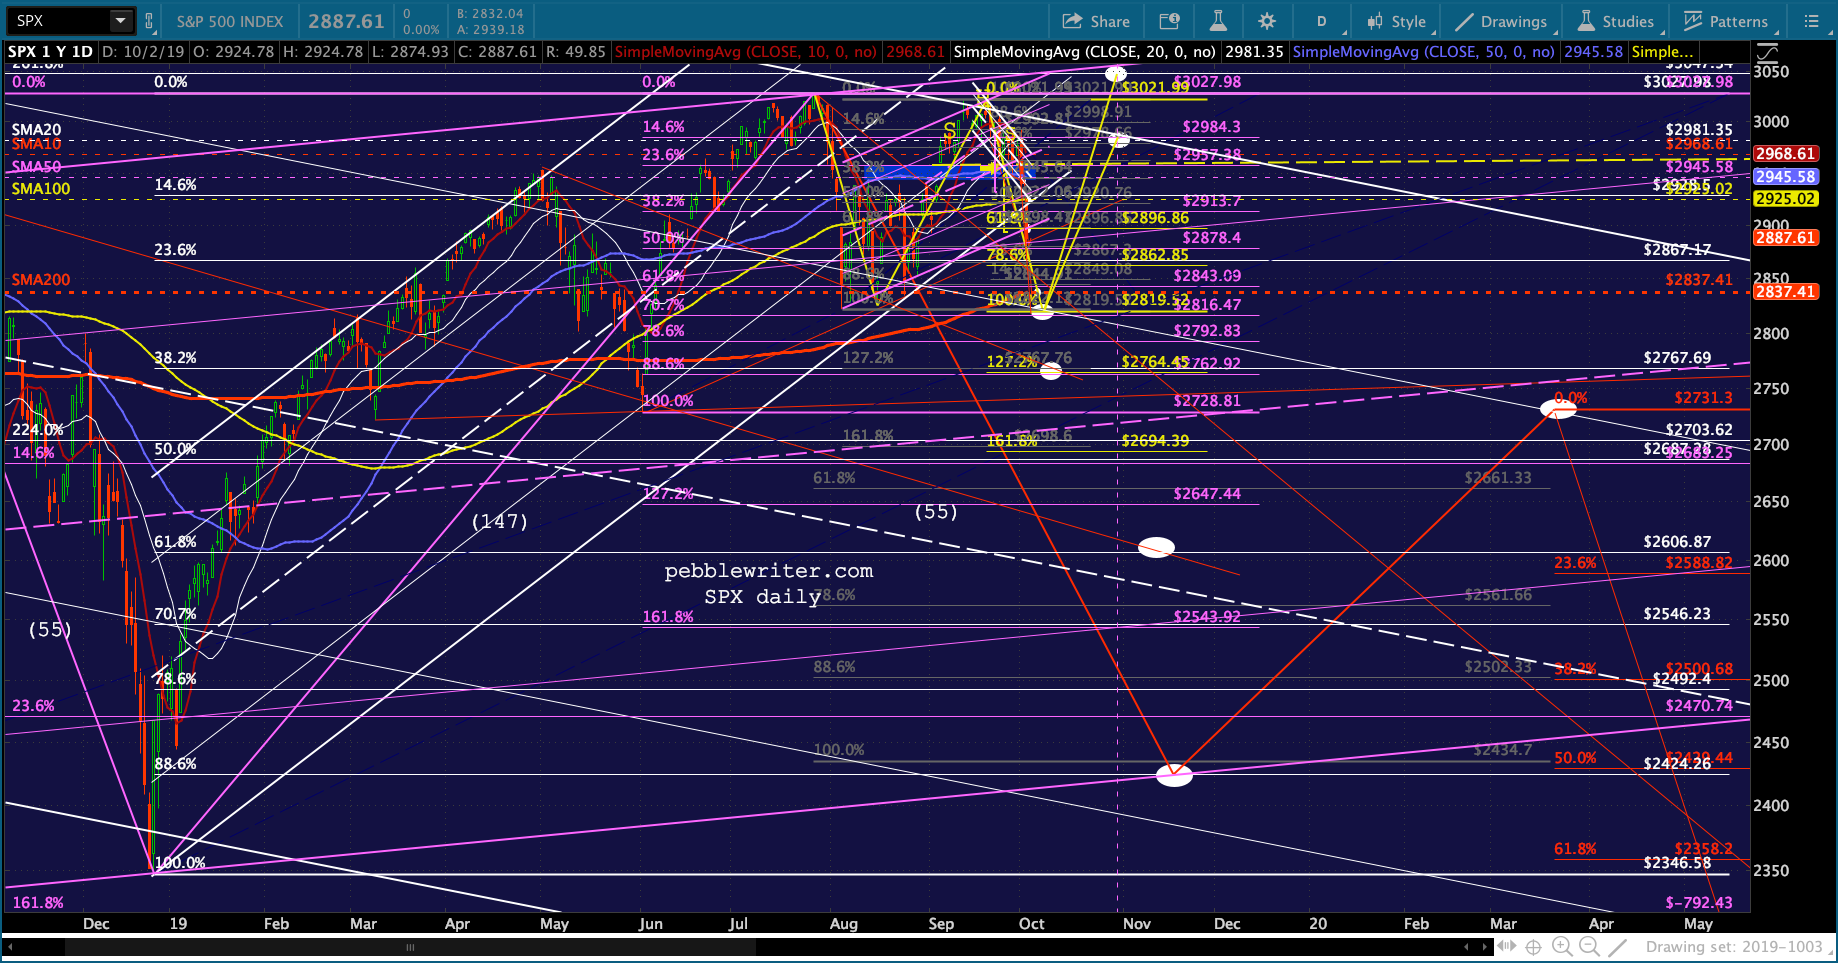Open the Patterns menu
1838x963 pixels.
tap(1727, 21)
